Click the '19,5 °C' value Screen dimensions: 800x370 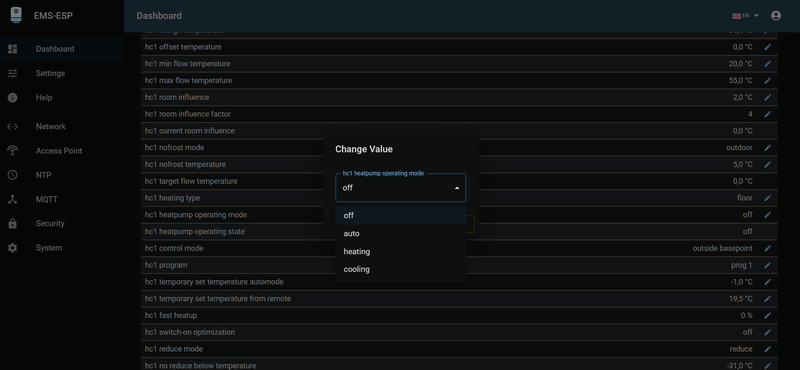tap(741, 299)
